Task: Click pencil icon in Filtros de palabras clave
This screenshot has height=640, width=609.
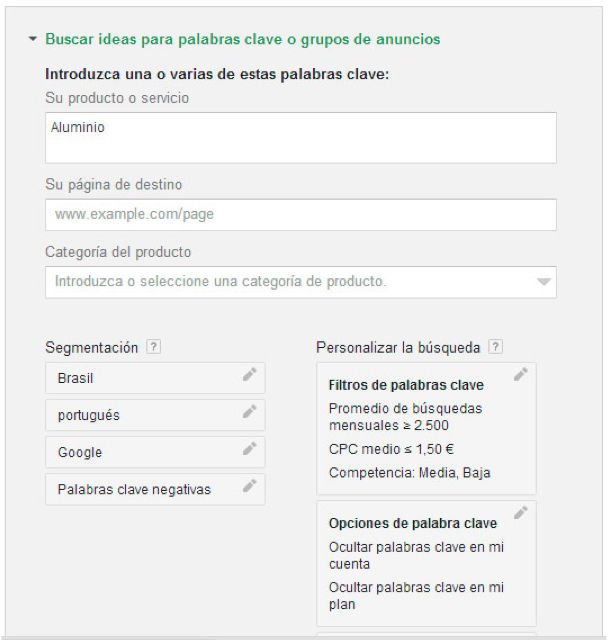Action: point(520,375)
